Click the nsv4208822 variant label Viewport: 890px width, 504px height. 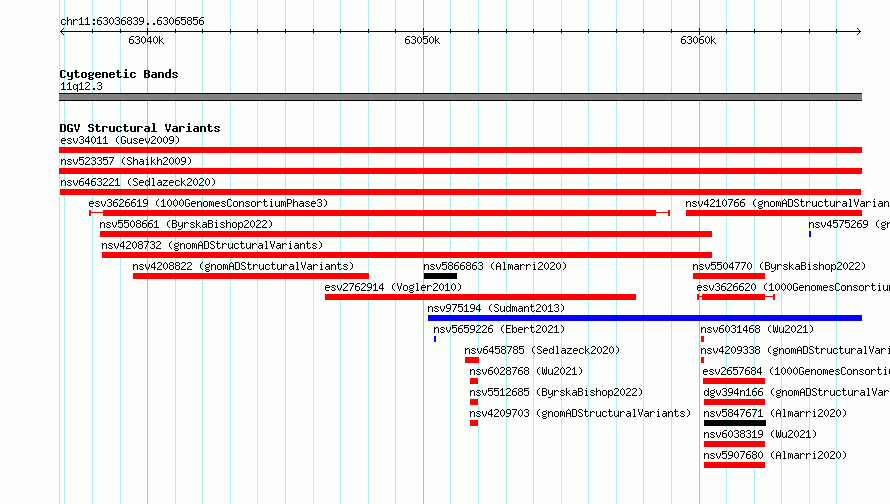pyautogui.click(x=243, y=266)
